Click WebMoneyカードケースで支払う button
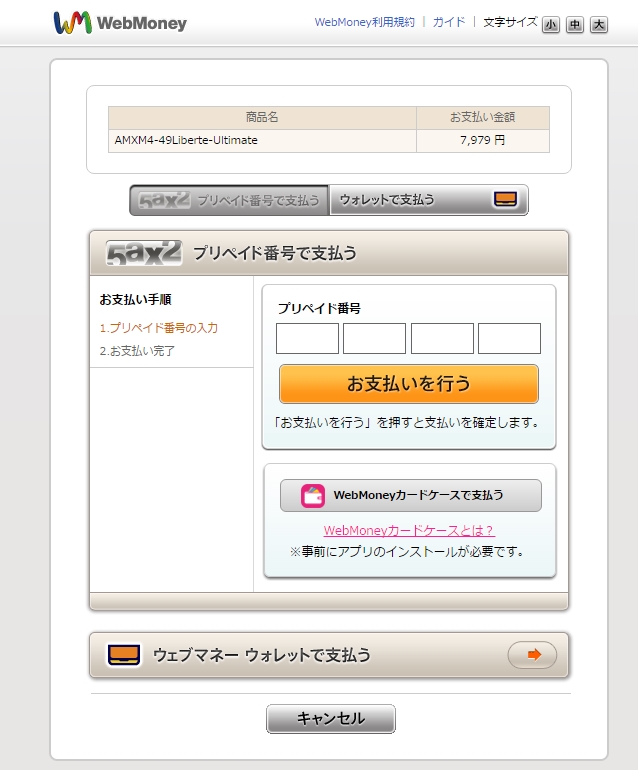Image resolution: width=638 pixels, height=770 pixels. [x=411, y=495]
